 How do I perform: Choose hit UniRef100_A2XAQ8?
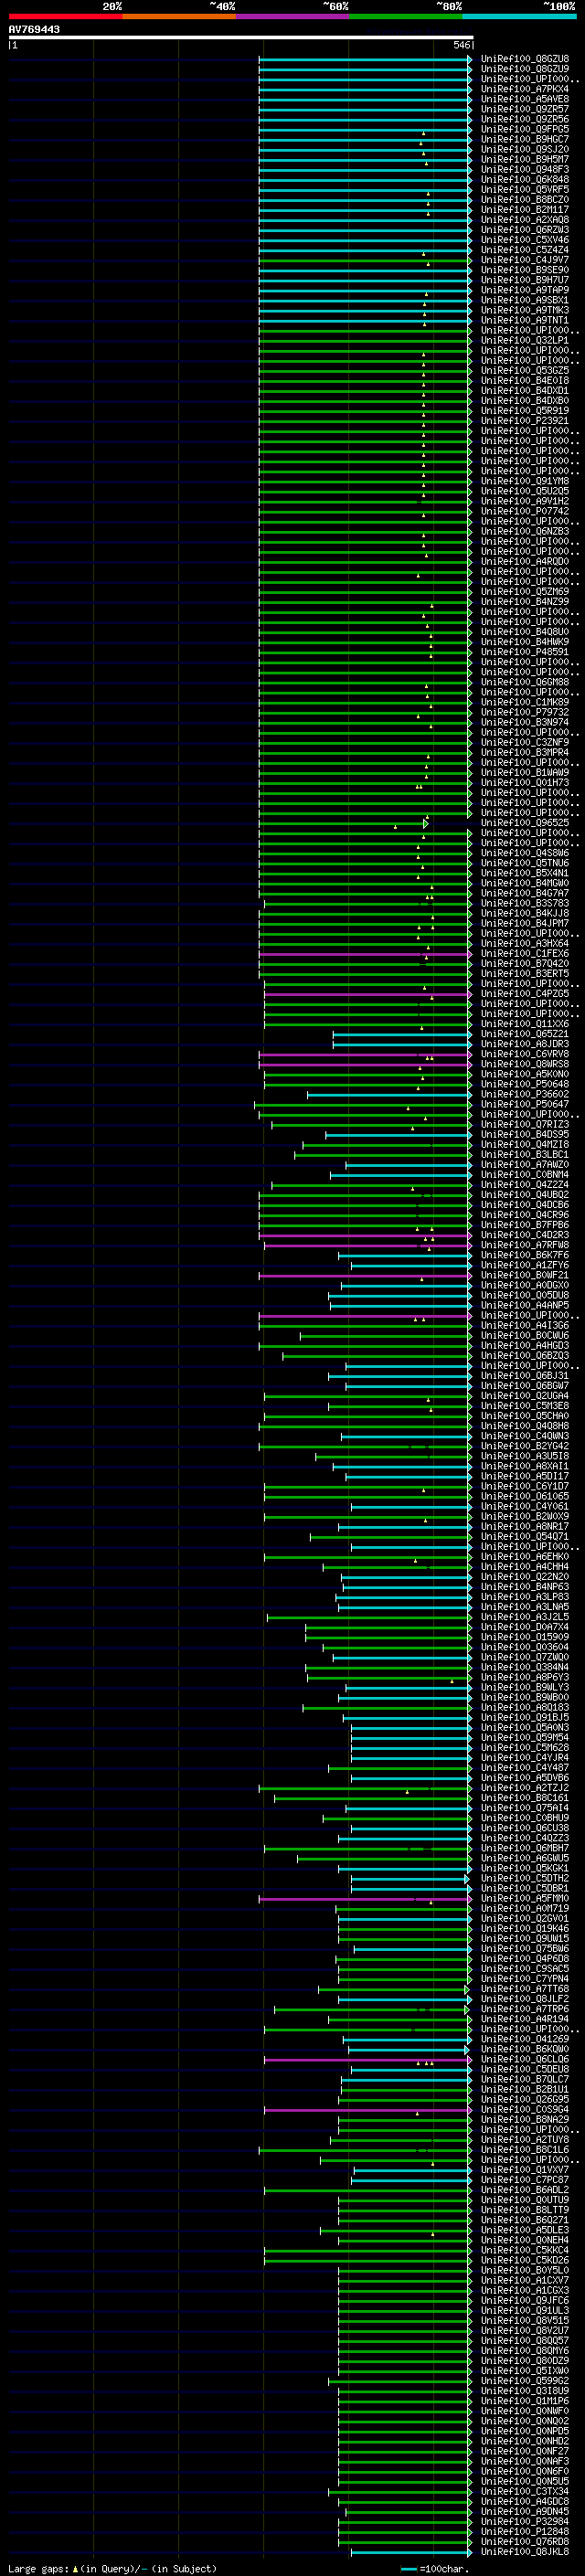pyautogui.click(x=525, y=220)
